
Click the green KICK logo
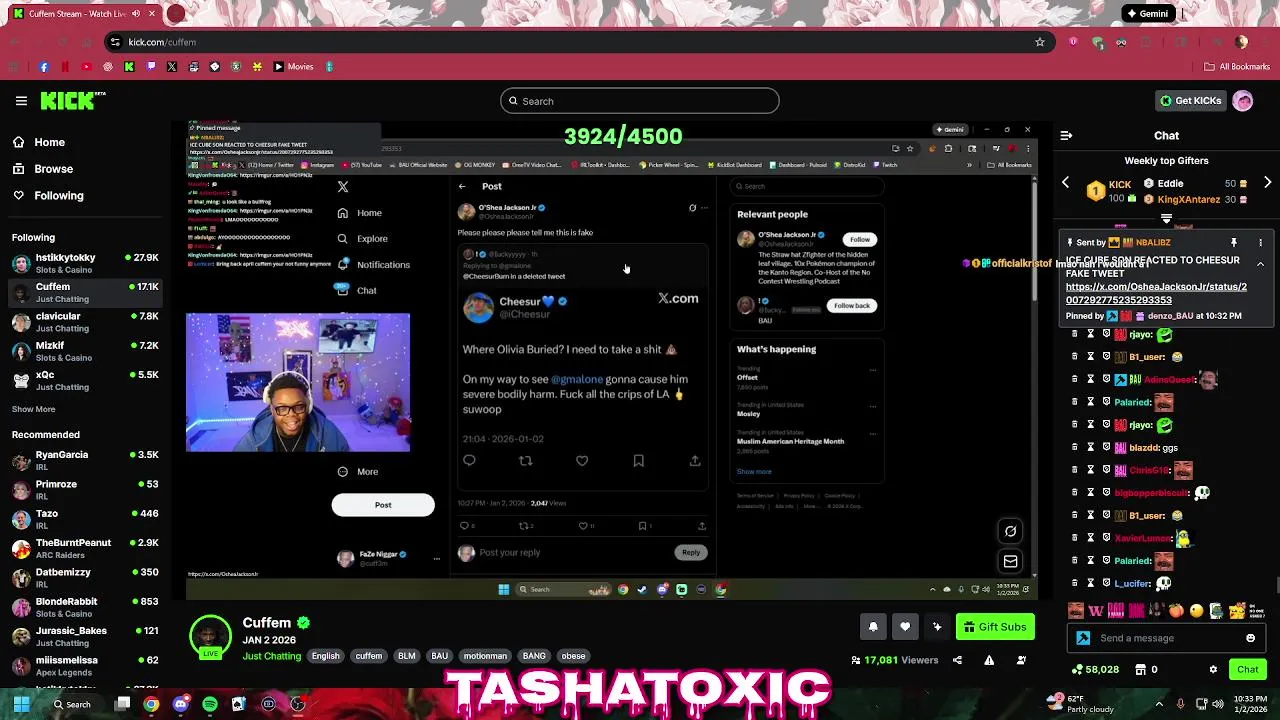[x=72, y=101]
